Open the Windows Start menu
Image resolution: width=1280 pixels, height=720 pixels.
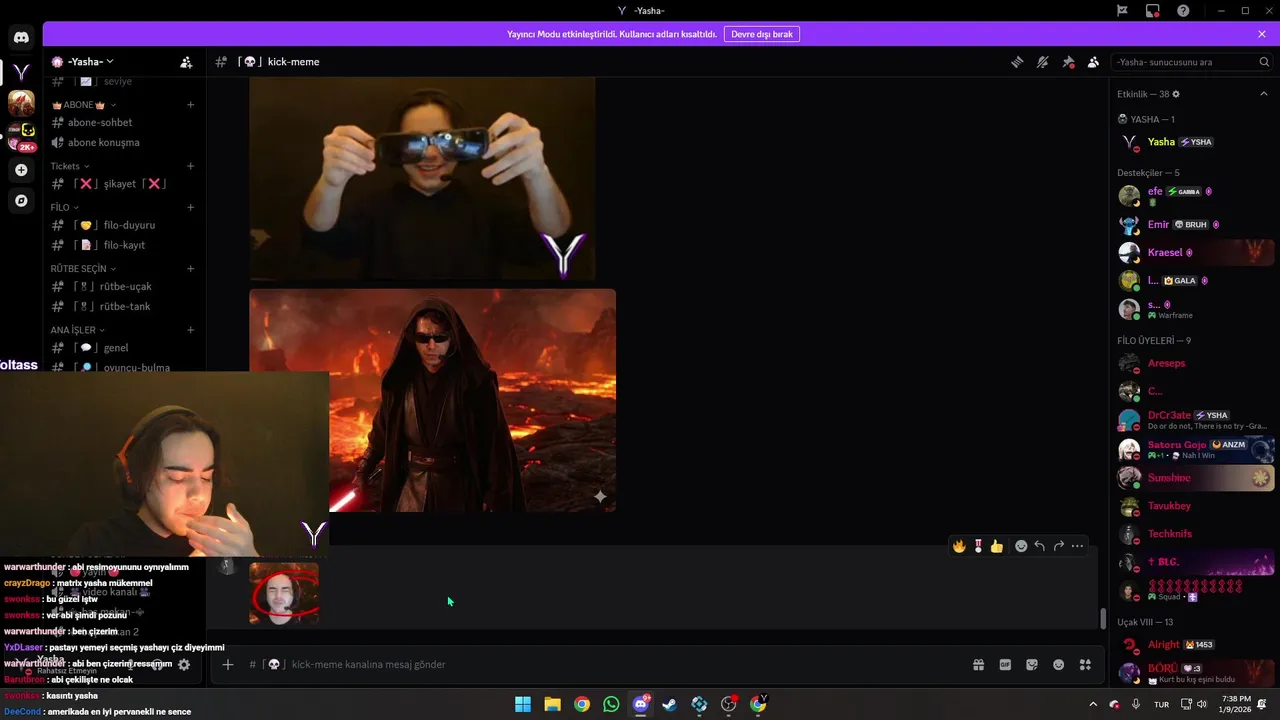(x=523, y=704)
